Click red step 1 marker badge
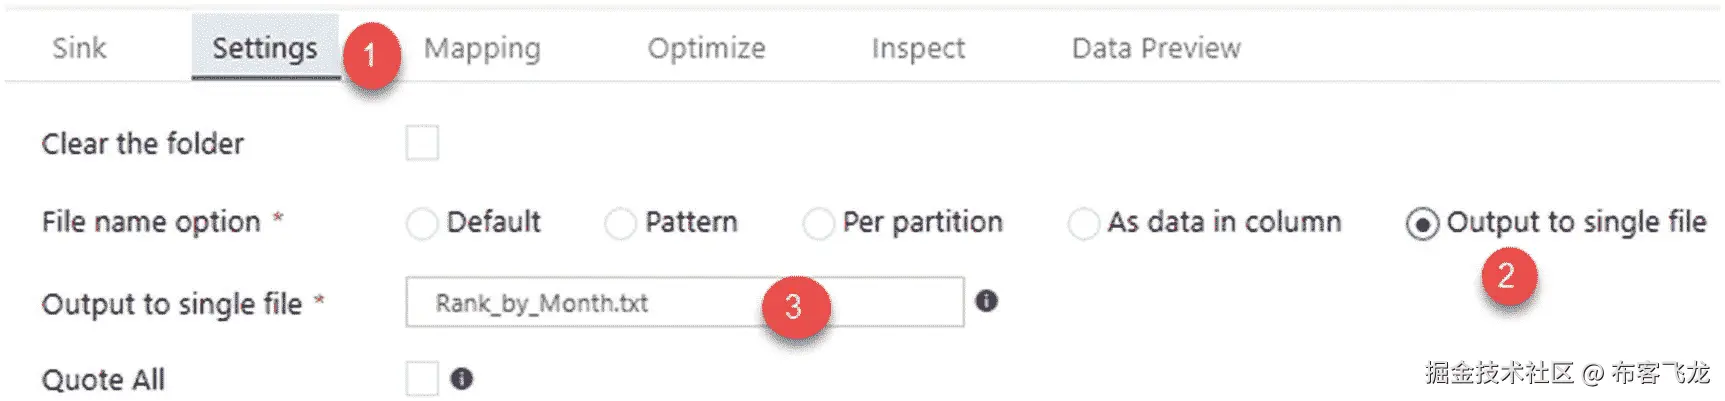Viewport: 1725px width, 401px height. pos(371,55)
